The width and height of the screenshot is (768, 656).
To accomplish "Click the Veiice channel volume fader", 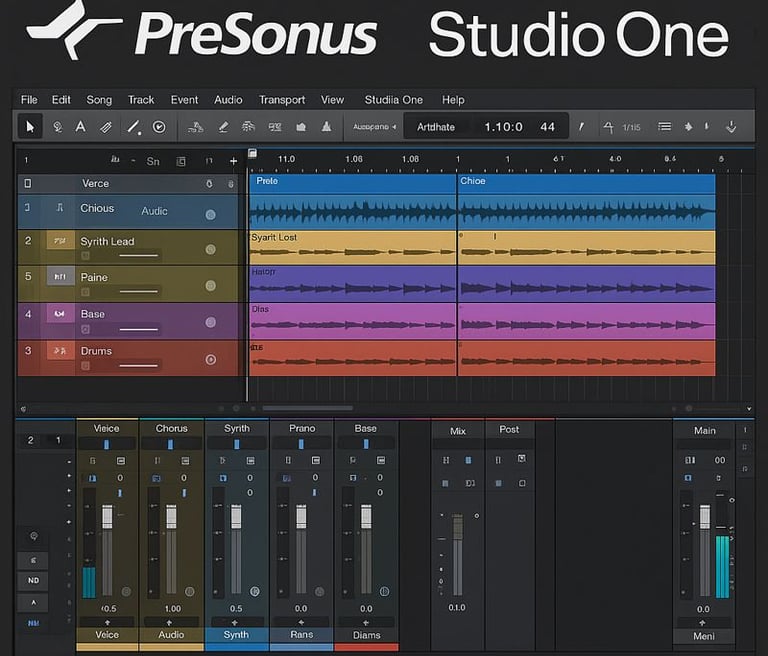I will pos(107,517).
